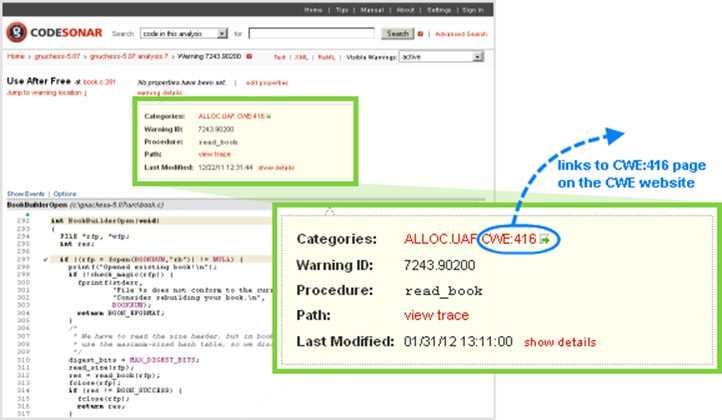The image size is (722, 420).
Task: Click code line 310 'digest_bits = MAX_DIGEST_BITS'
Action: [134, 360]
